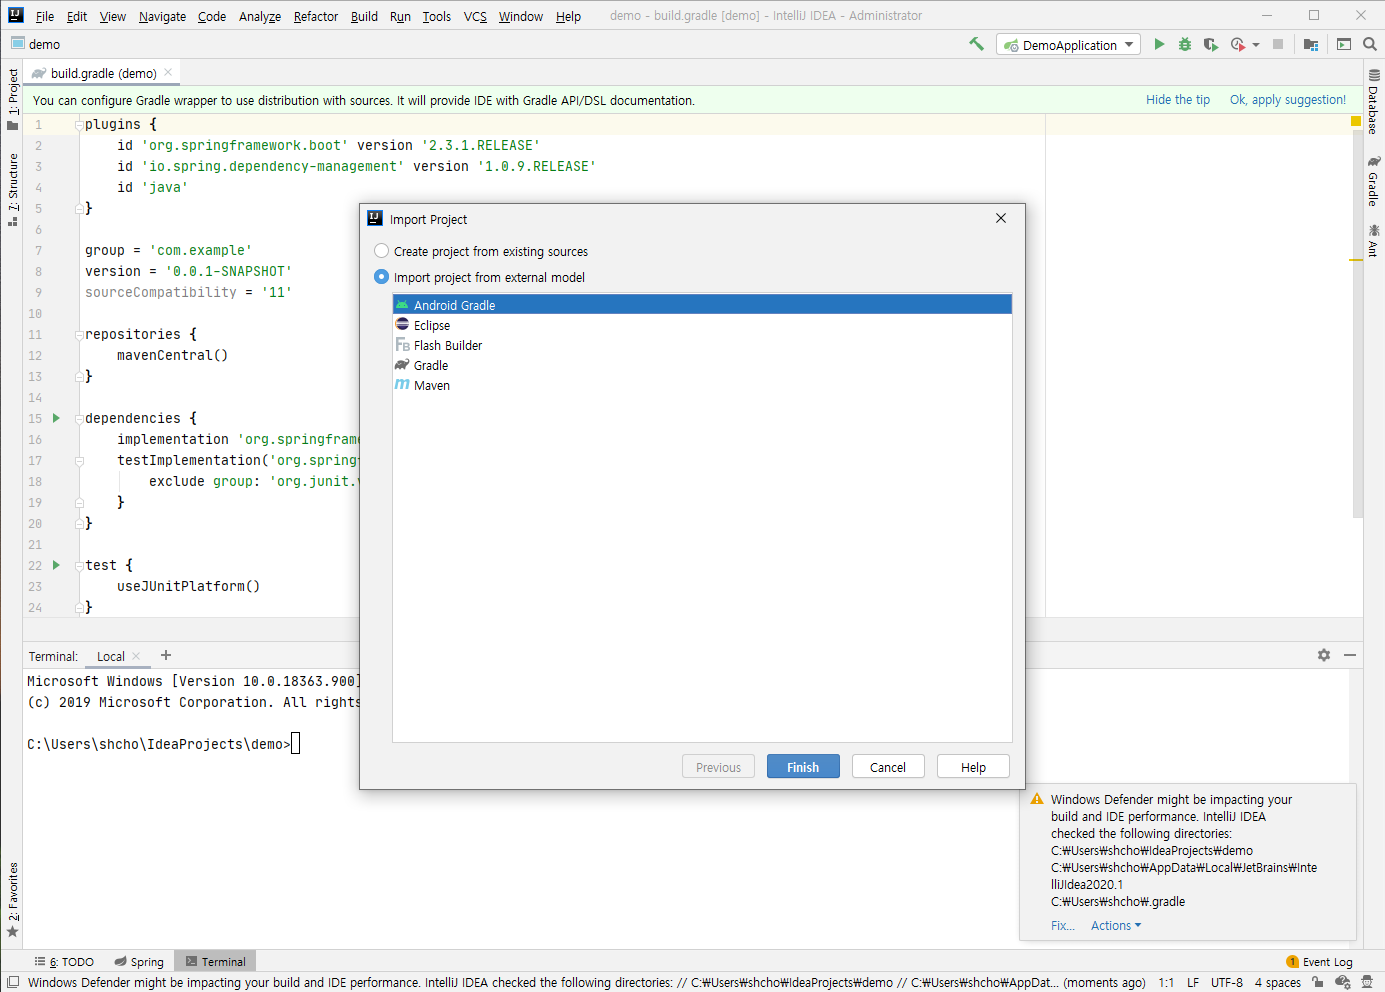Select Flash Builder in model list

tap(702, 345)
